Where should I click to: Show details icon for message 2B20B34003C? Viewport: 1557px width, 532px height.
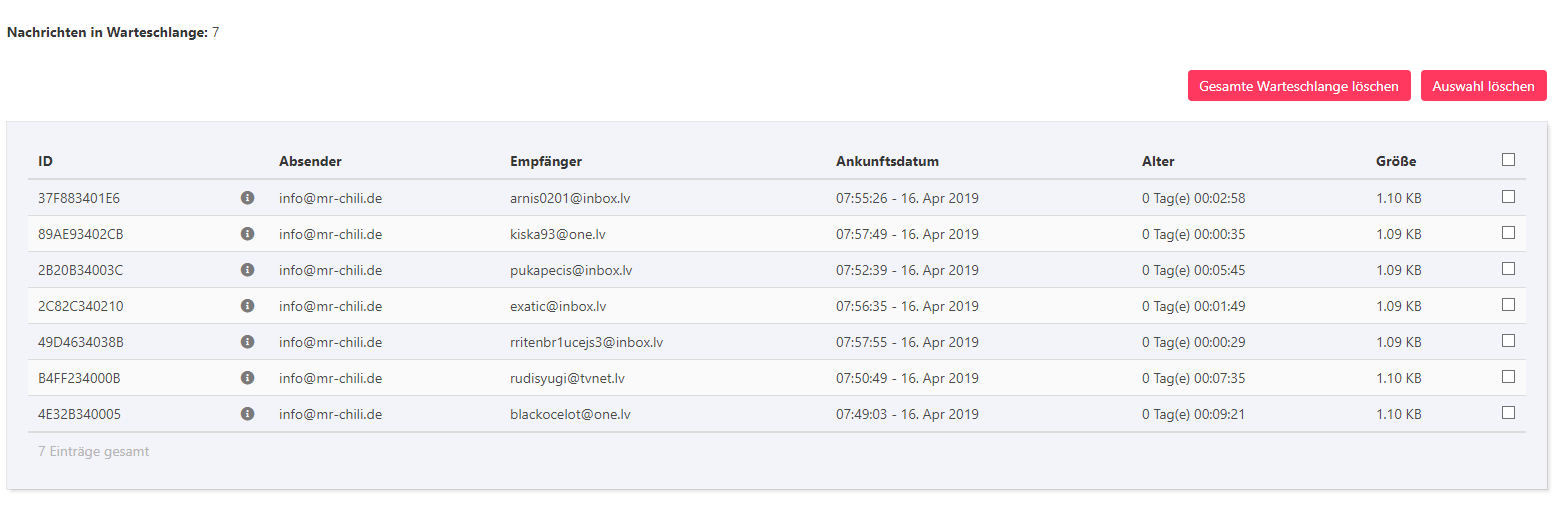[x=248, y=270]
